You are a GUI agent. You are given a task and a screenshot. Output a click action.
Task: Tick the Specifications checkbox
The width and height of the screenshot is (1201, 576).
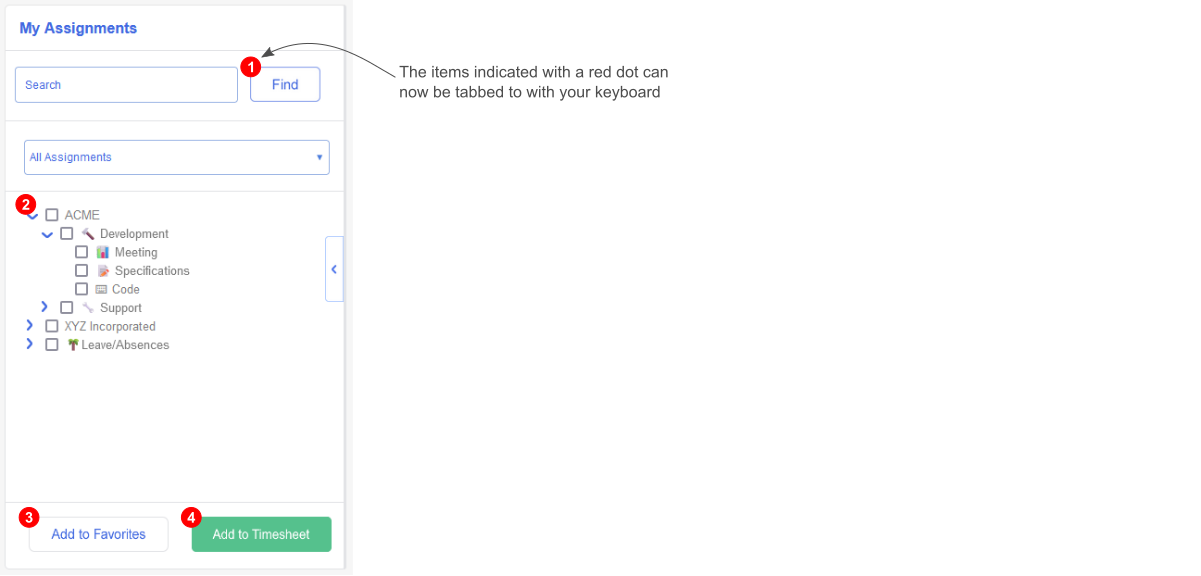[82, 271]
